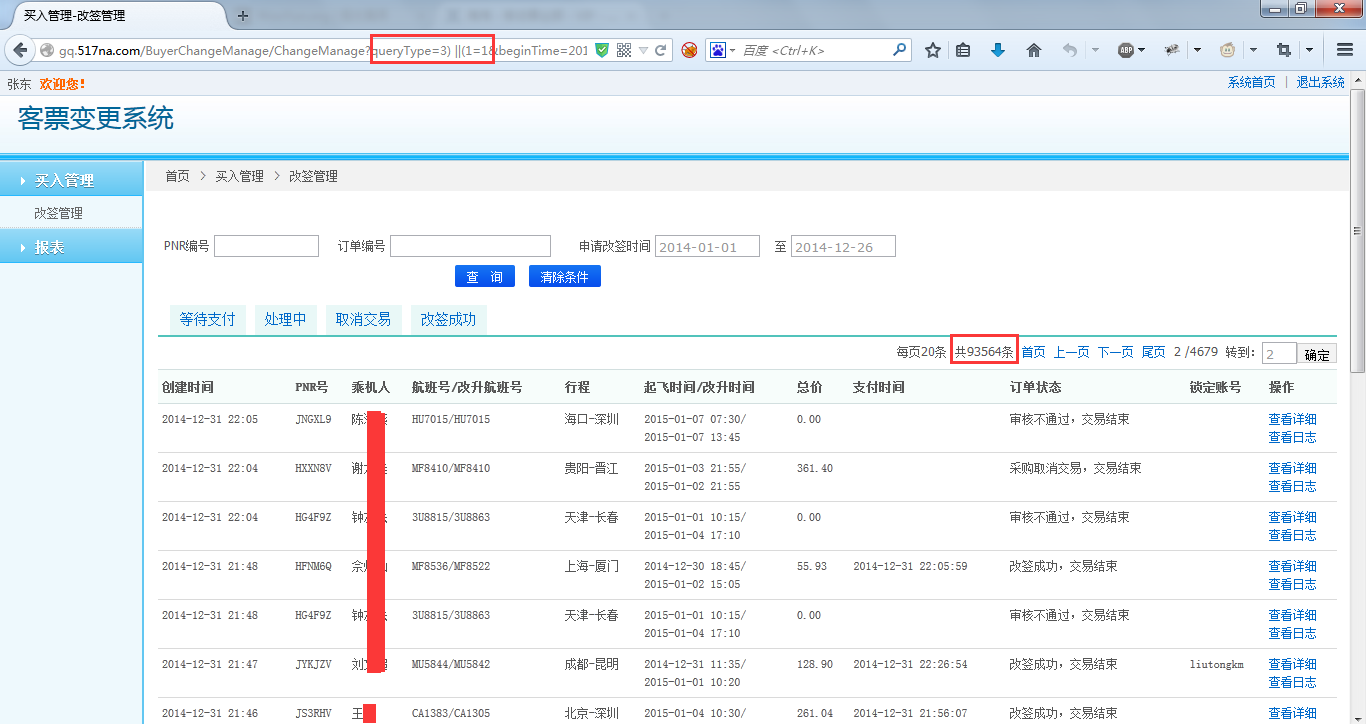Click 买入管理 in the breadcrumb
This screenshot has height=724, width=1366.
click(239, 176)
